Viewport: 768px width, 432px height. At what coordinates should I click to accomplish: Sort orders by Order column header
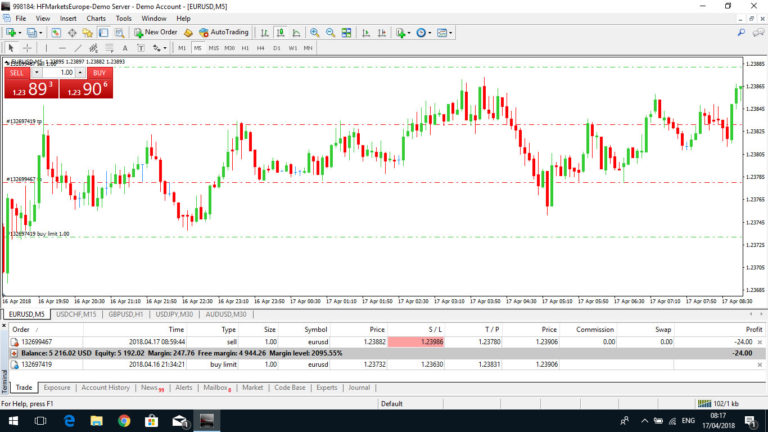(x=21, y=330)
